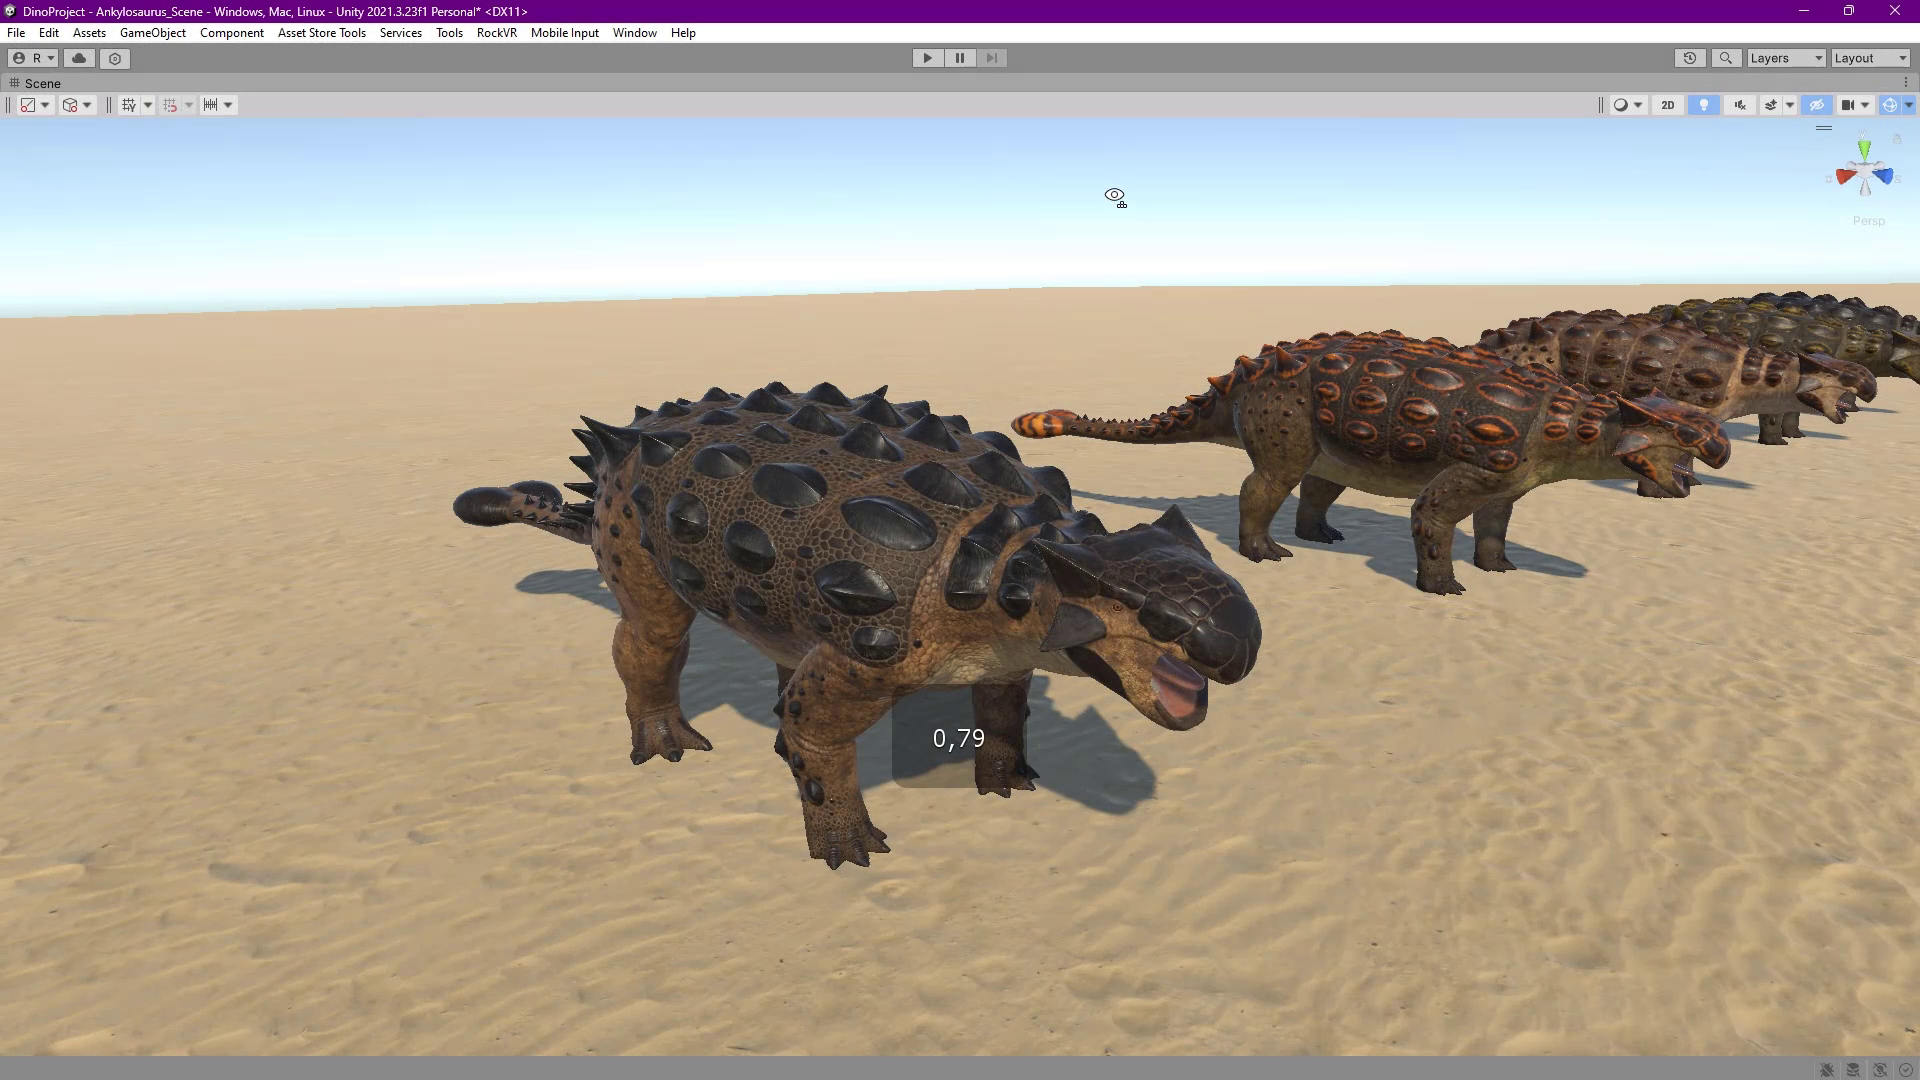Viewport: 1920px width, 1080px height.
Task: Toggle tool handle rotation mode
Action: [70, 105]
